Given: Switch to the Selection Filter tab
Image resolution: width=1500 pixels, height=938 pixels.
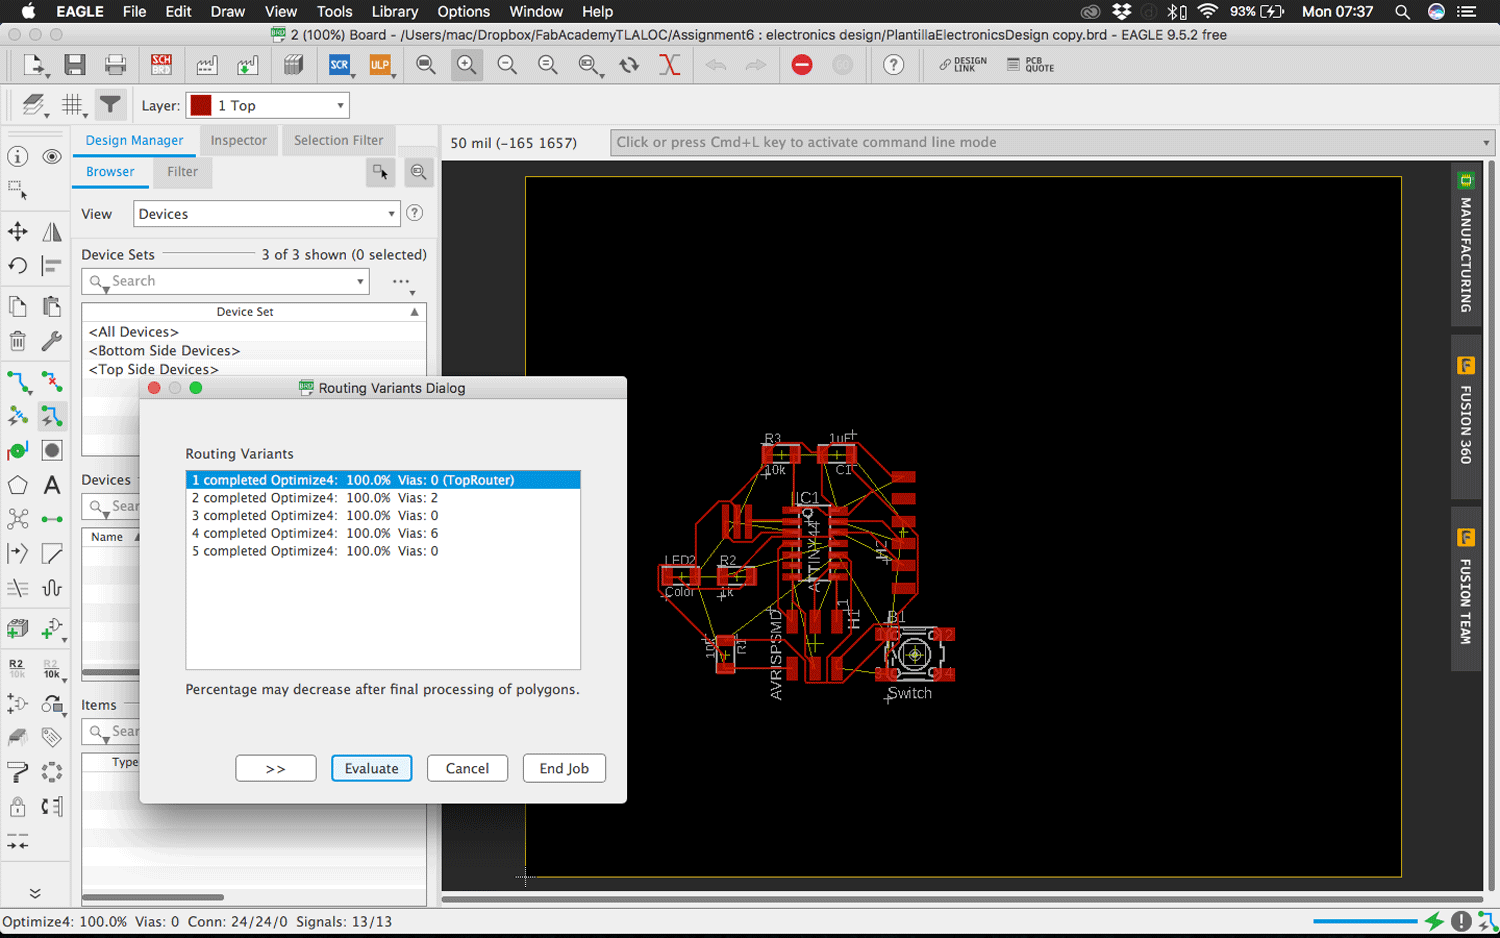Looking at the screenshot, I should [x=339, y=140].
